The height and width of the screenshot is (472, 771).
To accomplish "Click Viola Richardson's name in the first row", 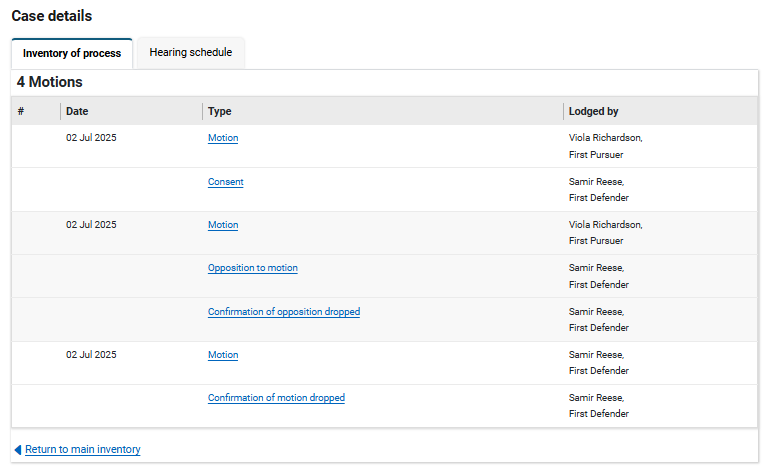I will [605, 138].
